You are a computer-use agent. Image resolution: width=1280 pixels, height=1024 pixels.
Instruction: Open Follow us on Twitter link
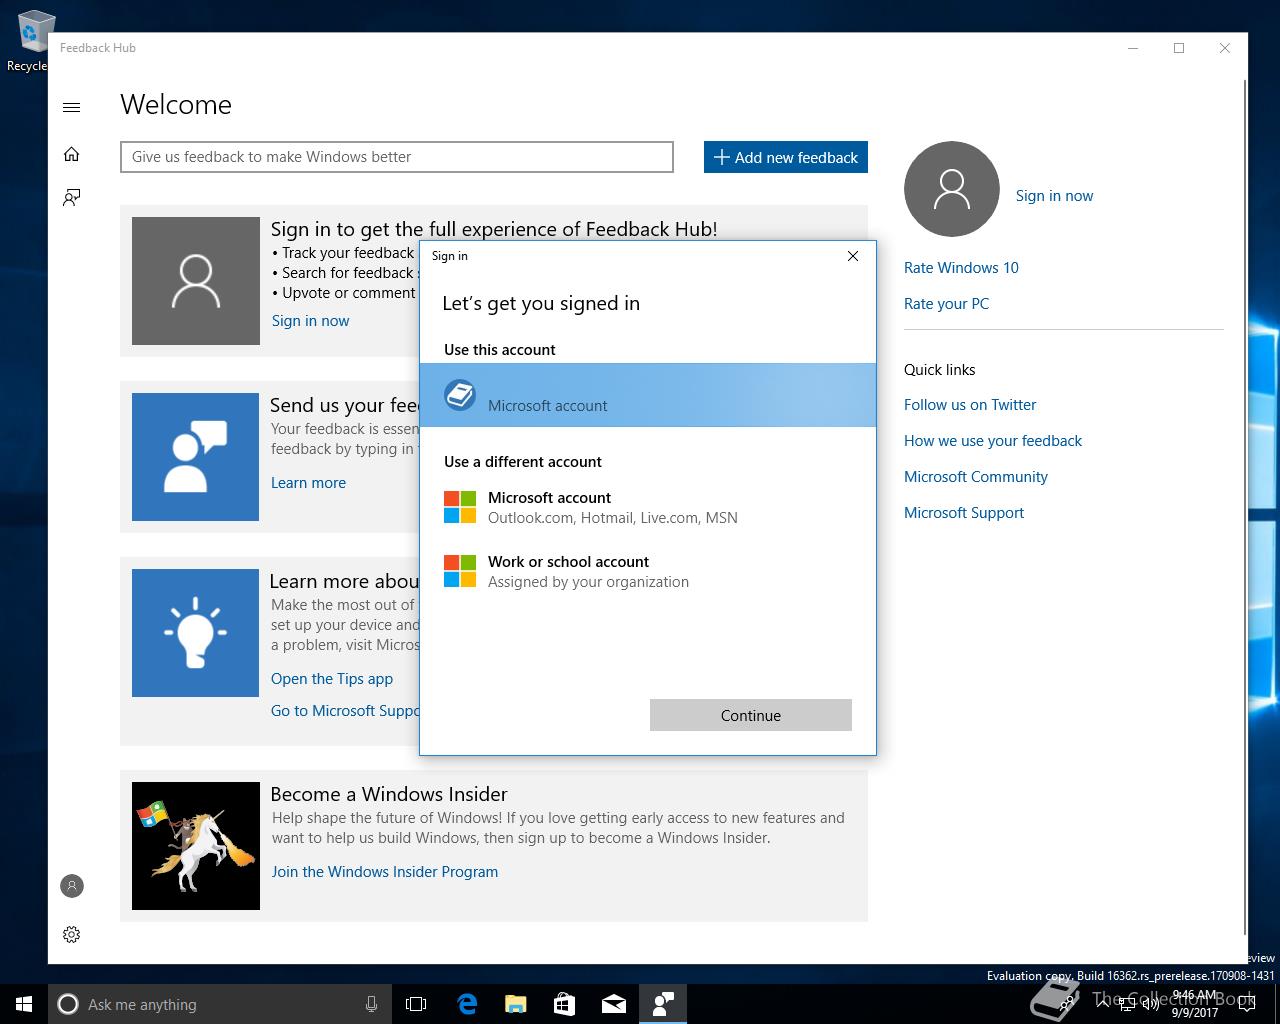(x=970, y=405)
